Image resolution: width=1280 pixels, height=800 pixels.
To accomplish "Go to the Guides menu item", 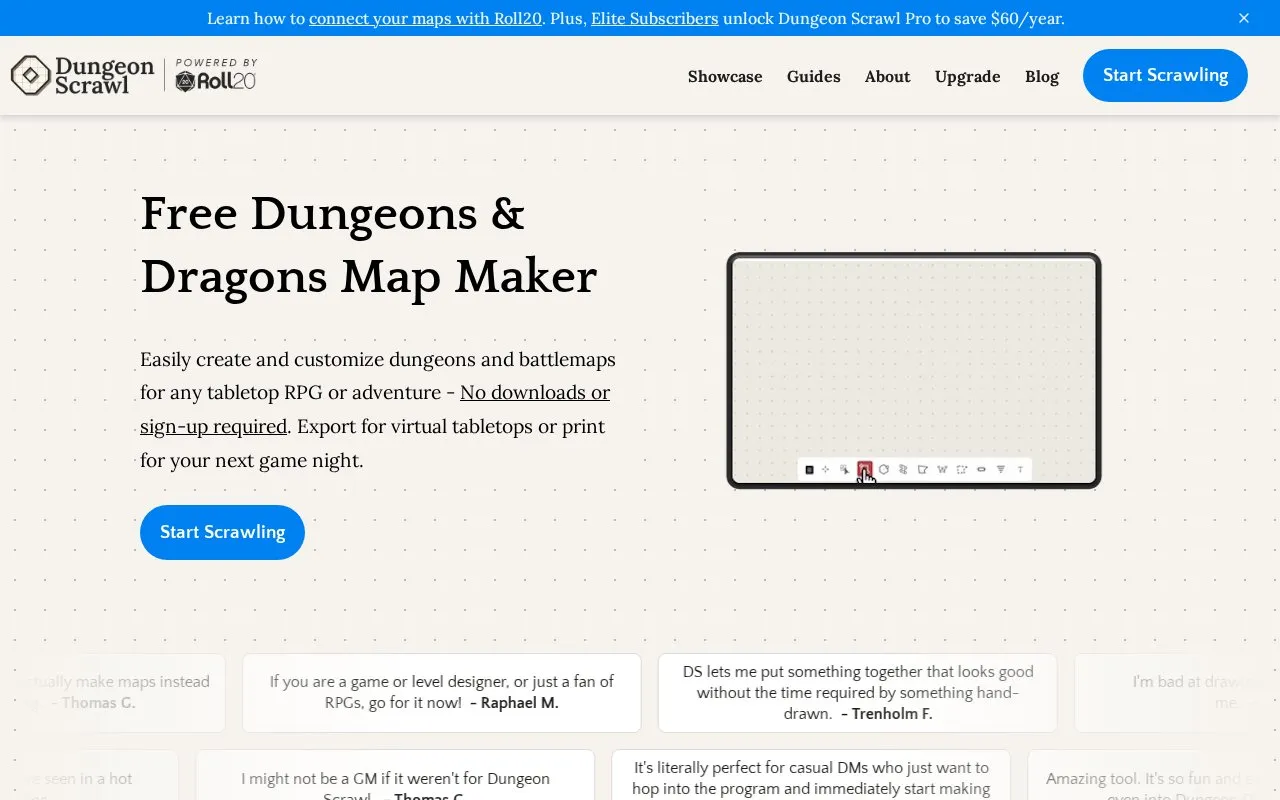I will [x=814, y=76].
